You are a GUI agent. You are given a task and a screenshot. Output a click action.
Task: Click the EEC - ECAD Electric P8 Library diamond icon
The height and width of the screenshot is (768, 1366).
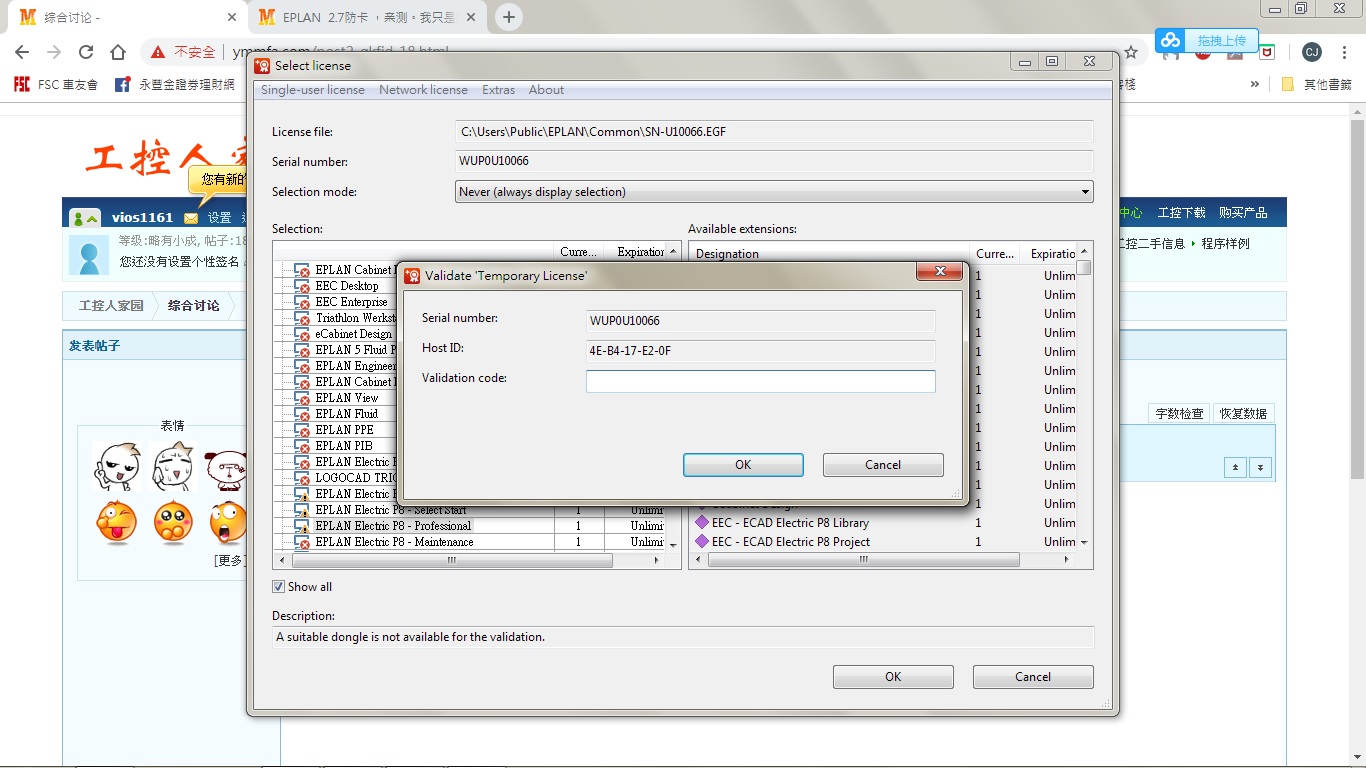click(x=701, y=523)
